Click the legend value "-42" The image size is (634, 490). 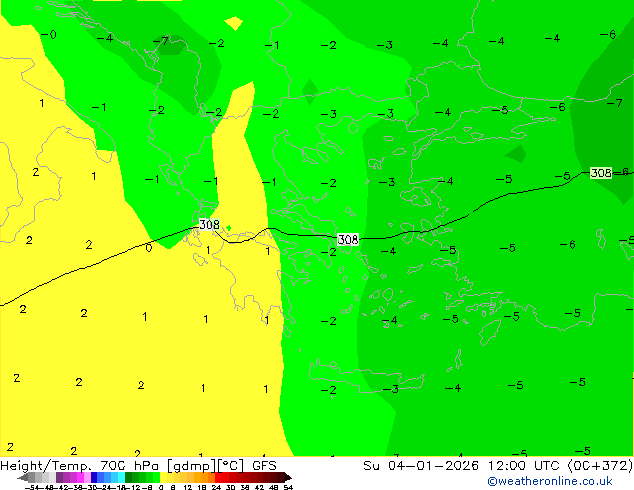point(63,487)
